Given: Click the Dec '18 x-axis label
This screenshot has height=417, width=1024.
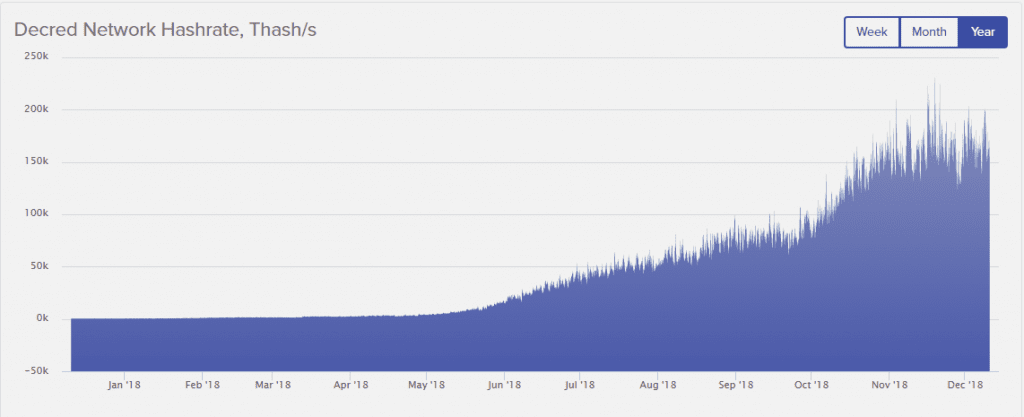Looking at the screenshot, I should (x=965, y=385).
